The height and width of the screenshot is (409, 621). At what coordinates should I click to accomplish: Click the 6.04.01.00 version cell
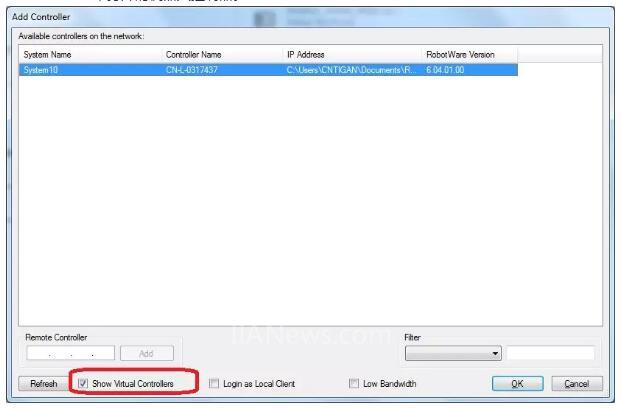click(445, 70)
